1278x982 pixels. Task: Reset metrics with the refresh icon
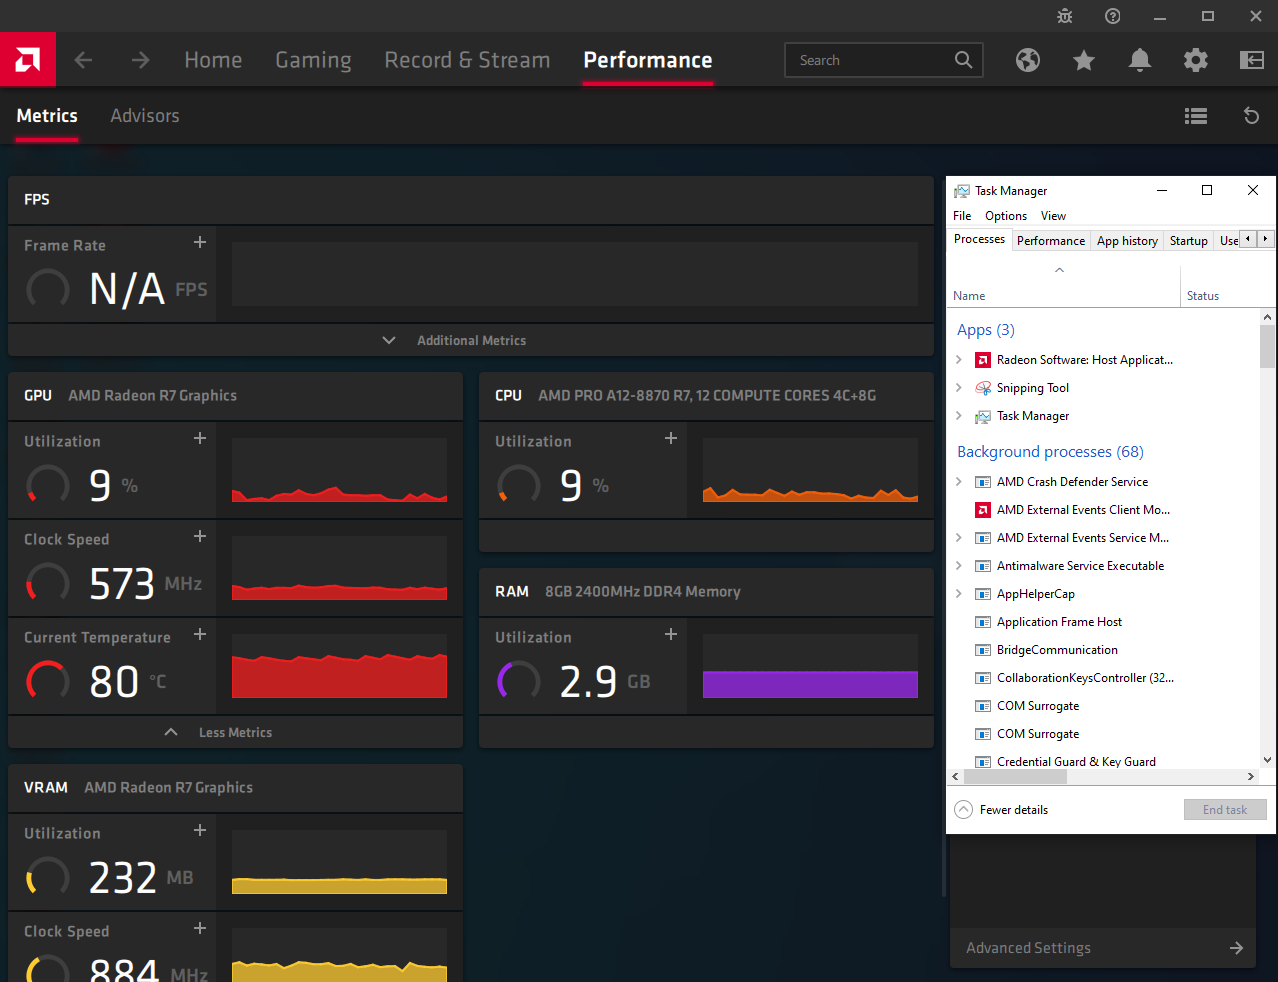pos(1251,116)
